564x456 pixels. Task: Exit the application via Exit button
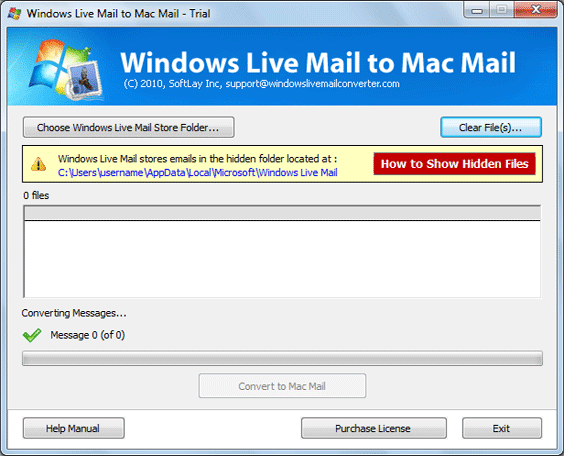[501, 428]
